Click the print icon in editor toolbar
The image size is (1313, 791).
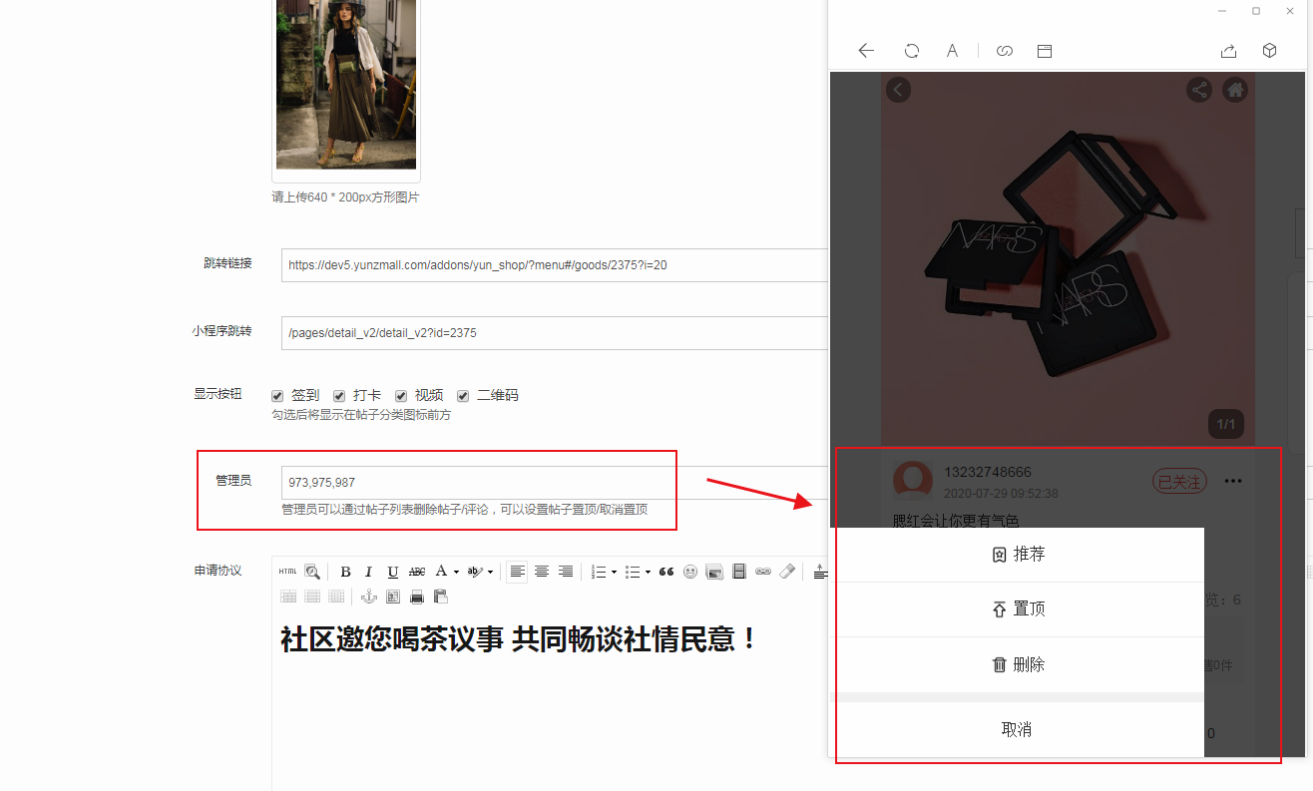417,597
